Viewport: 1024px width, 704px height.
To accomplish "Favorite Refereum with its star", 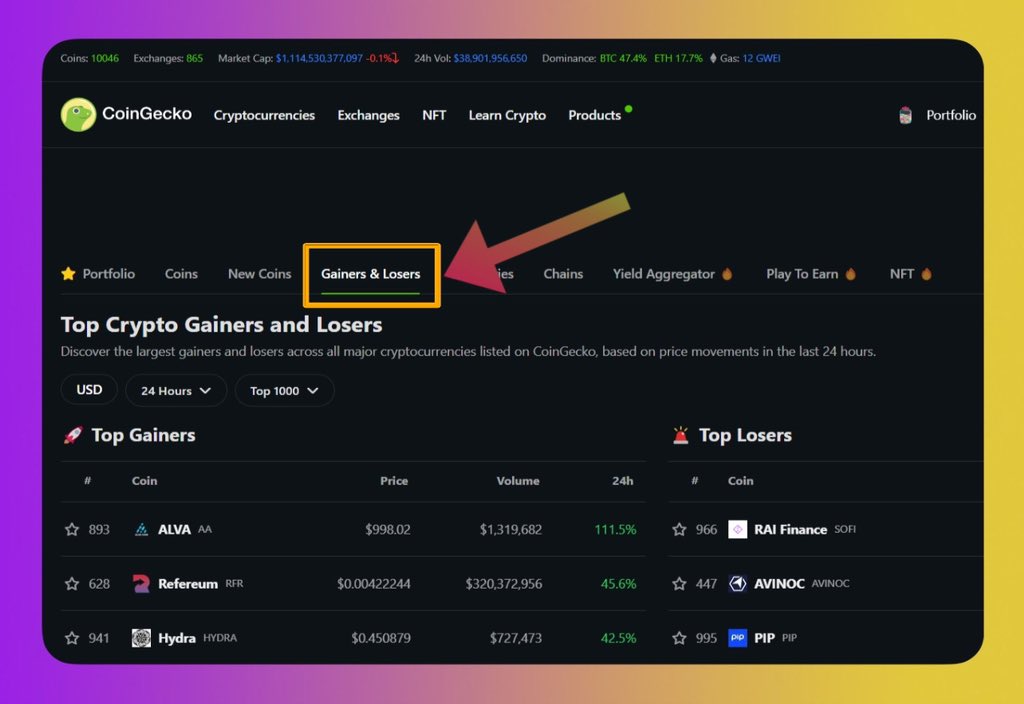I will (x=72, y=583).
